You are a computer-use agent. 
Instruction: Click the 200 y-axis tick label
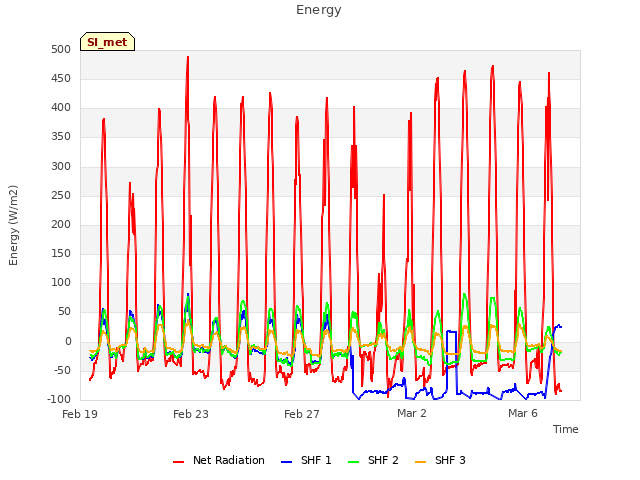(61, 224)
